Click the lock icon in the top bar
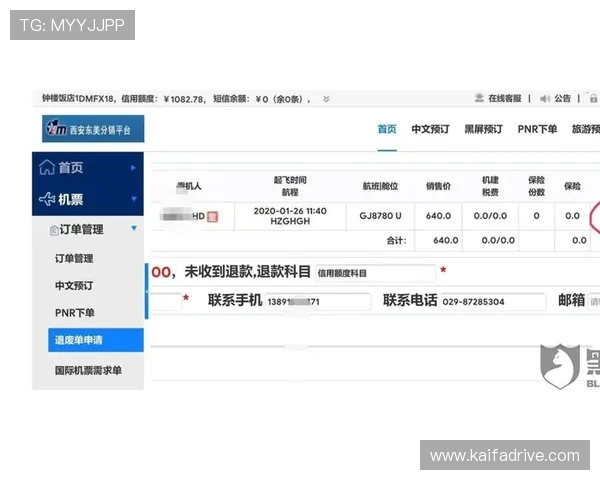Screen dimensions: 600x480 point(593,98)
